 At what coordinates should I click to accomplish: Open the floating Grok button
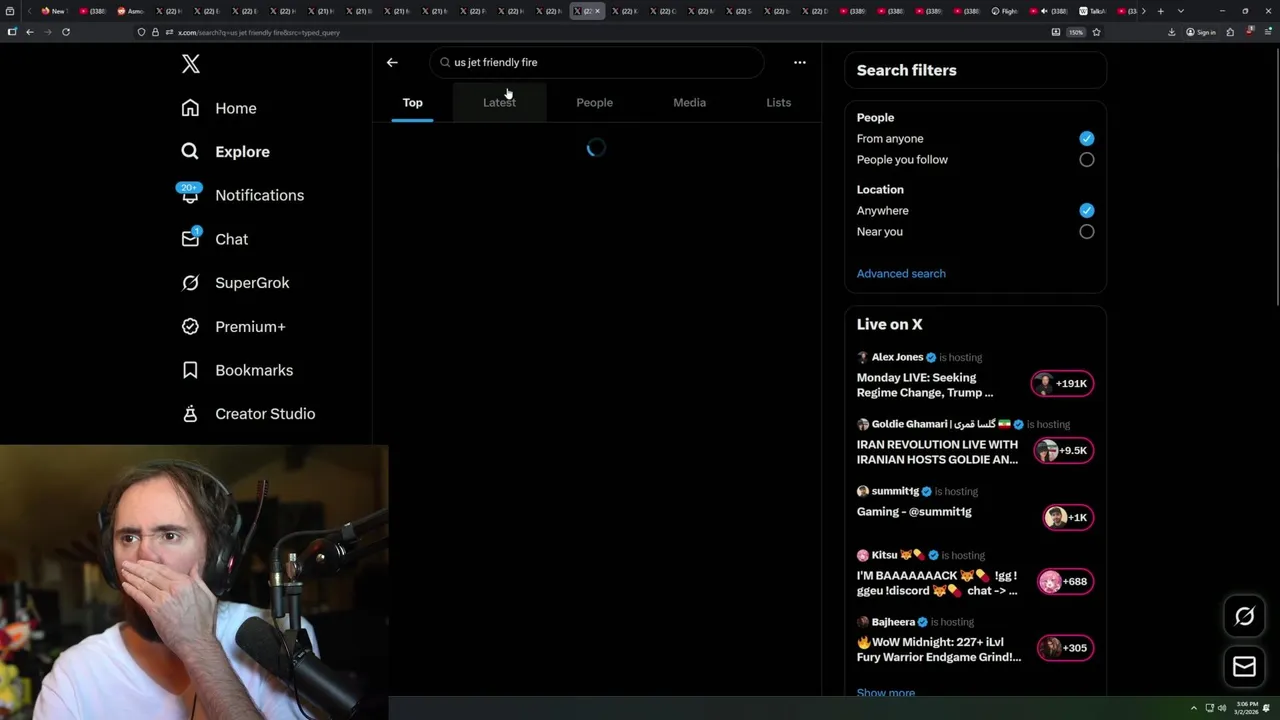tap(1244, 616)
